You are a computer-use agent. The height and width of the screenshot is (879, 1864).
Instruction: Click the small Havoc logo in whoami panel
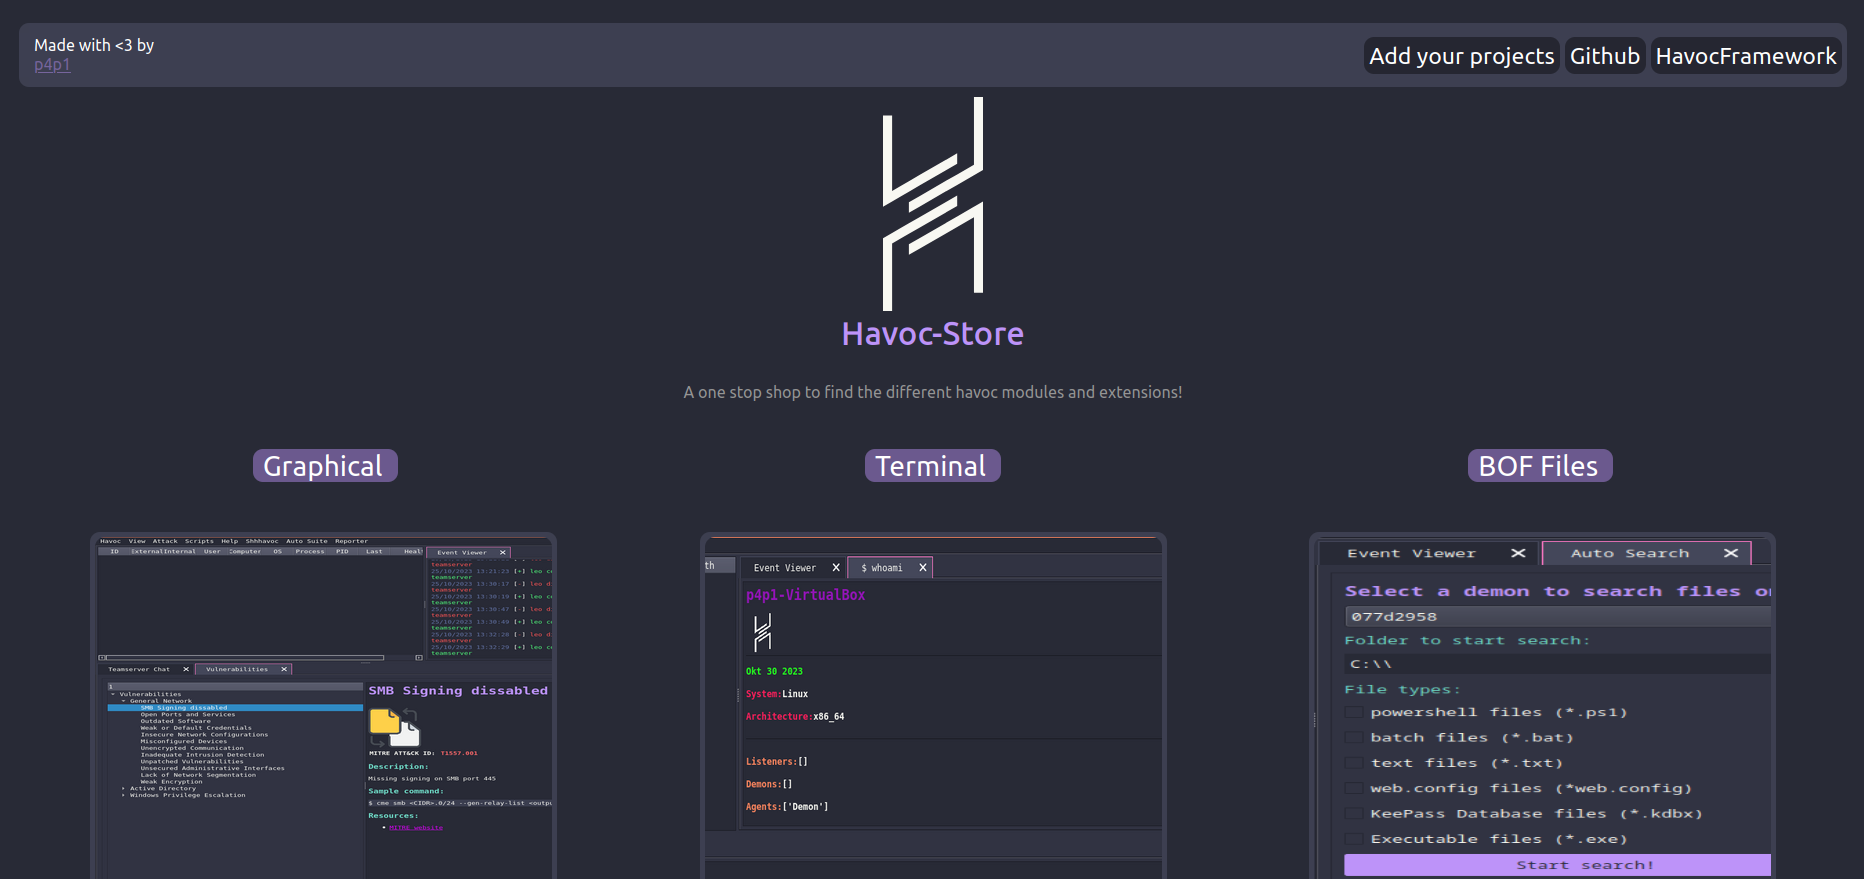(762, 632)
